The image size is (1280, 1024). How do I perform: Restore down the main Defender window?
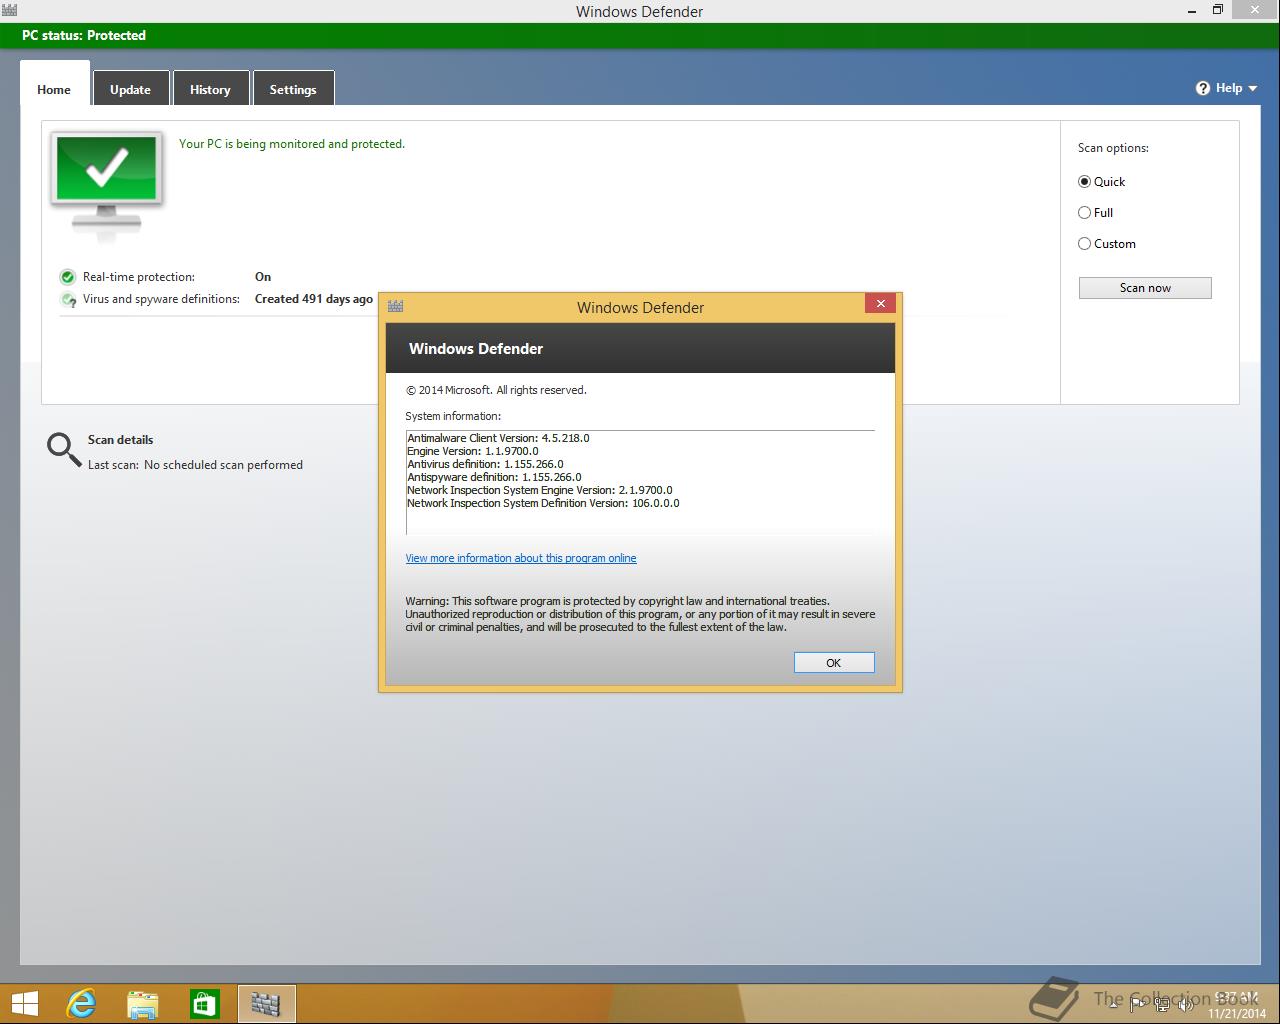[x=1218, y=10]
